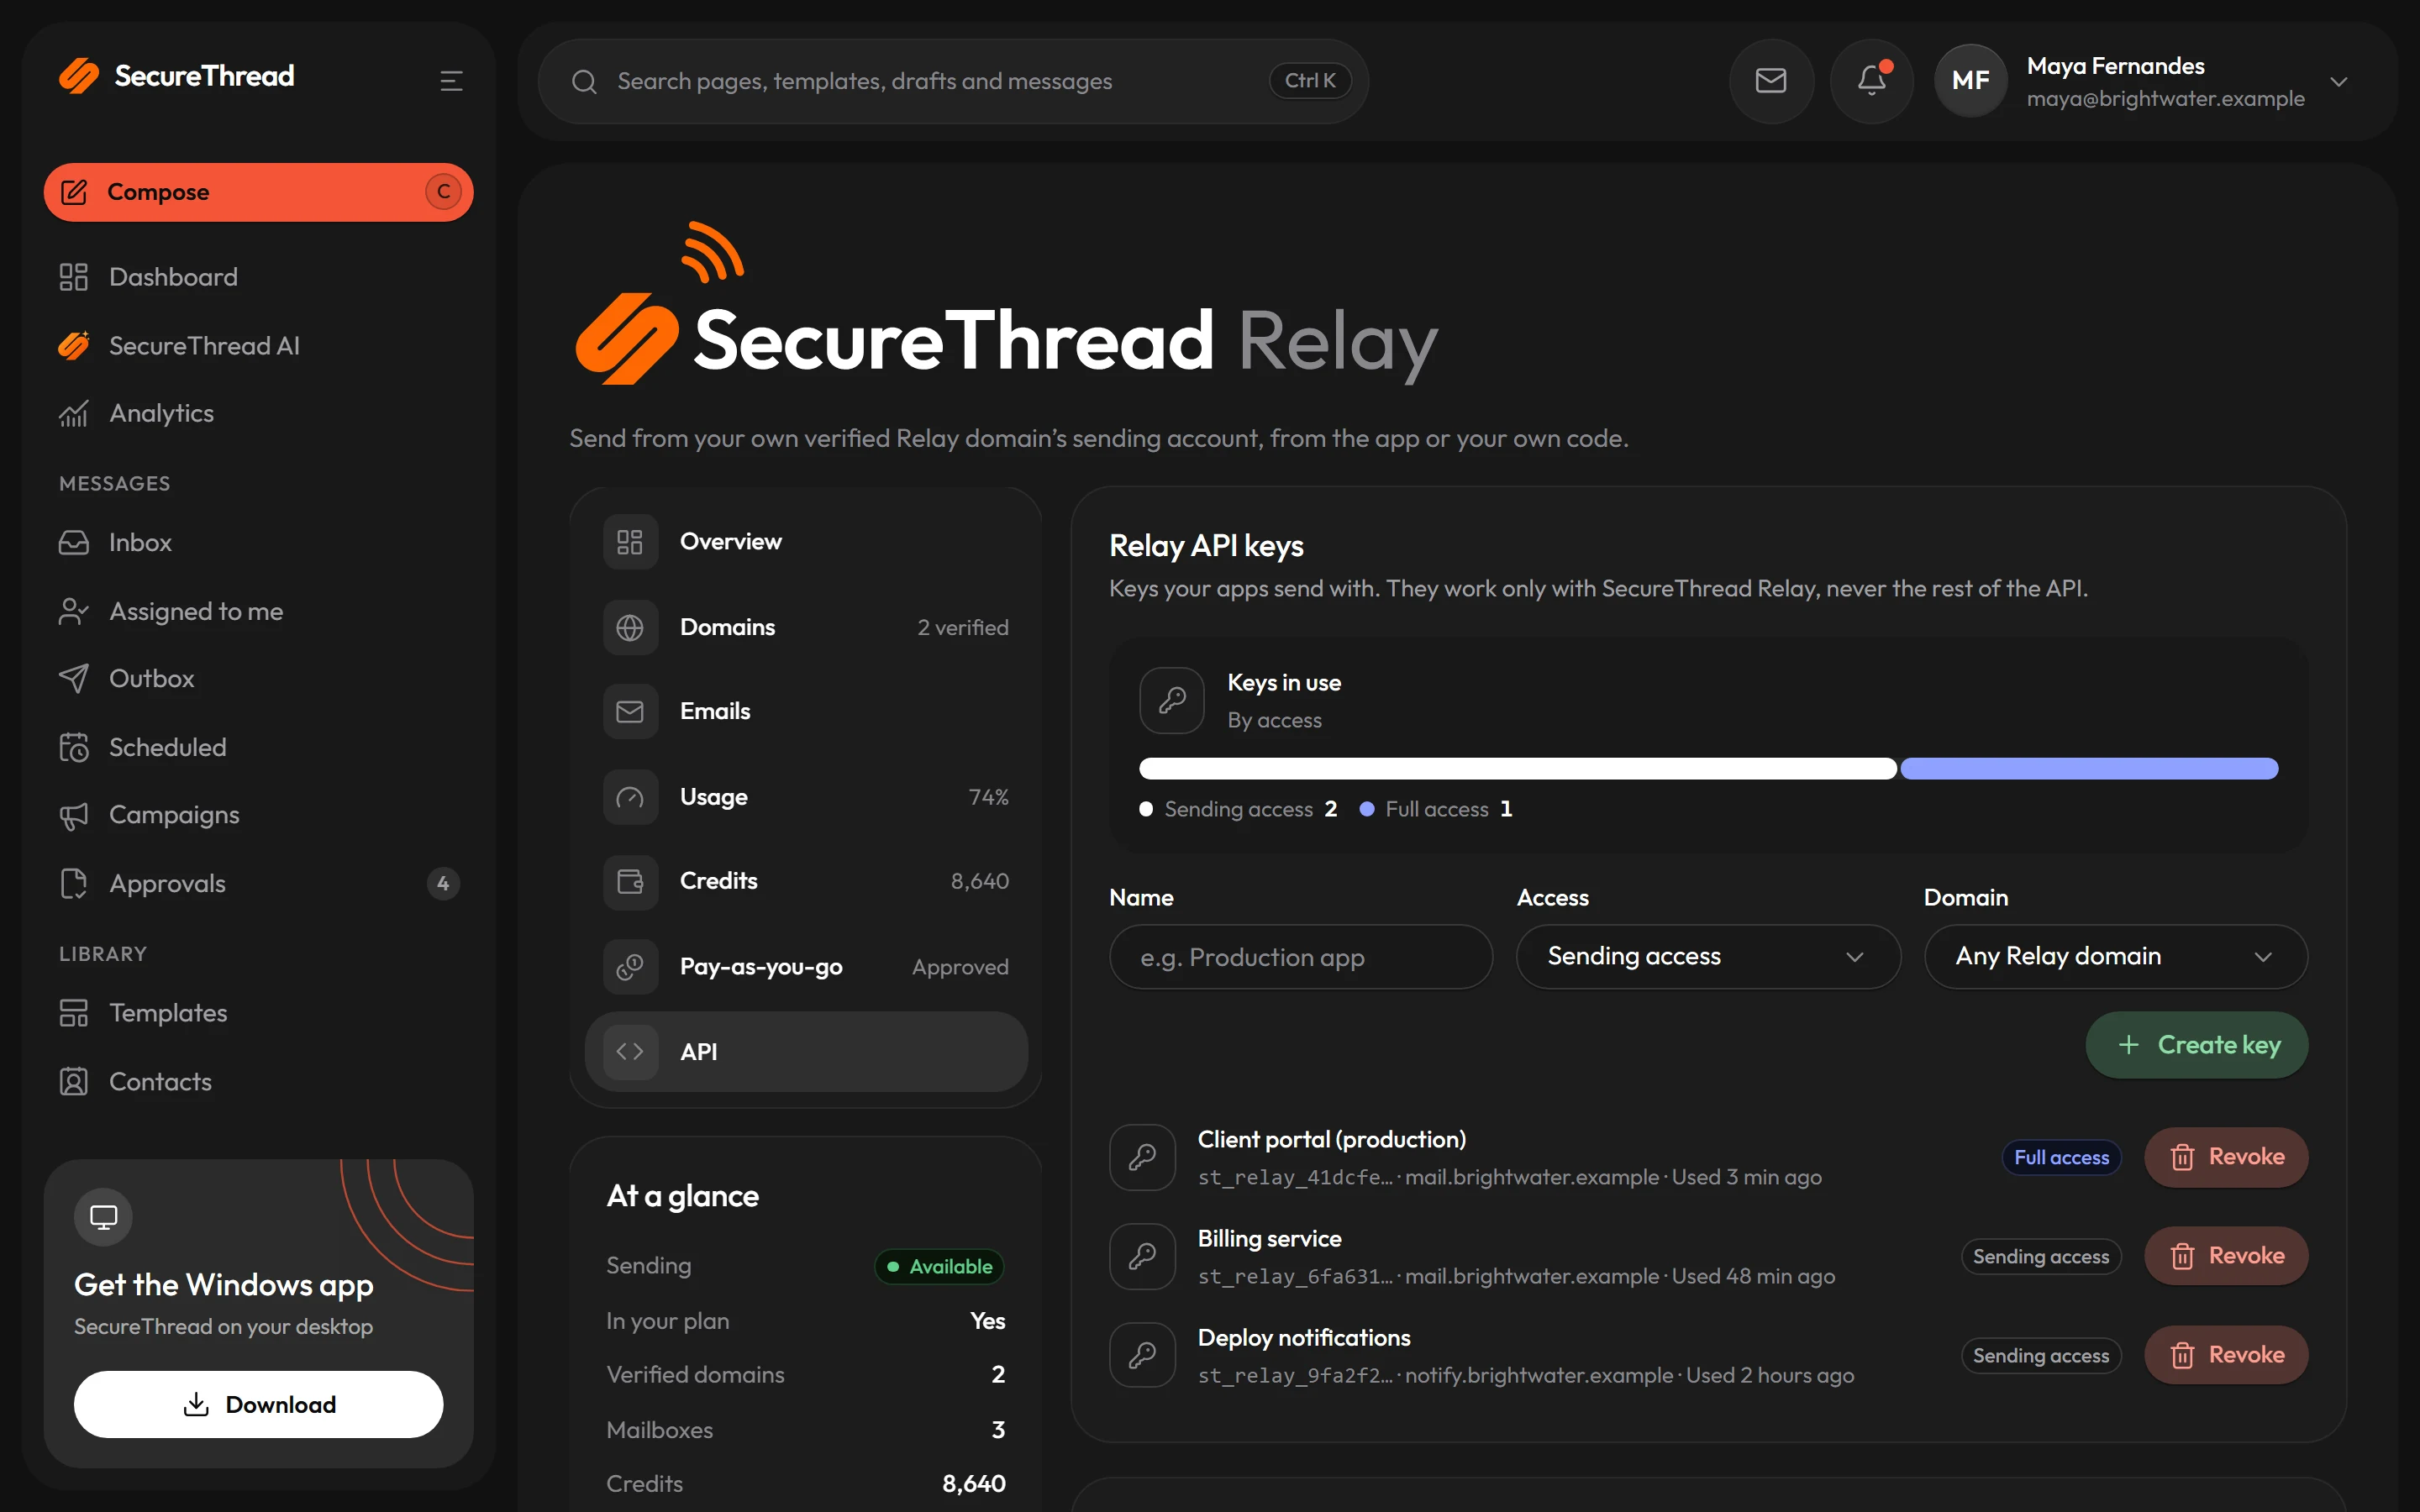The height and width of the screenshot is (1512, 2420).
Task: Click the blue Full access bar segment
Action: [x=2089, y=768]
